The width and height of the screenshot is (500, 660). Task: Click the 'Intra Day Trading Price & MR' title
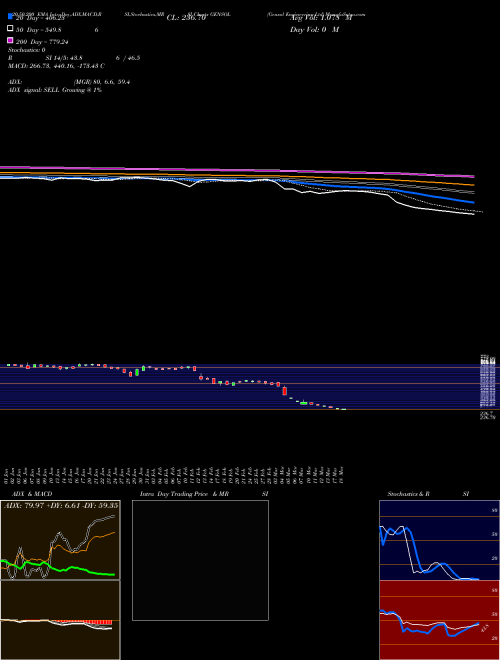coord(184,494)
